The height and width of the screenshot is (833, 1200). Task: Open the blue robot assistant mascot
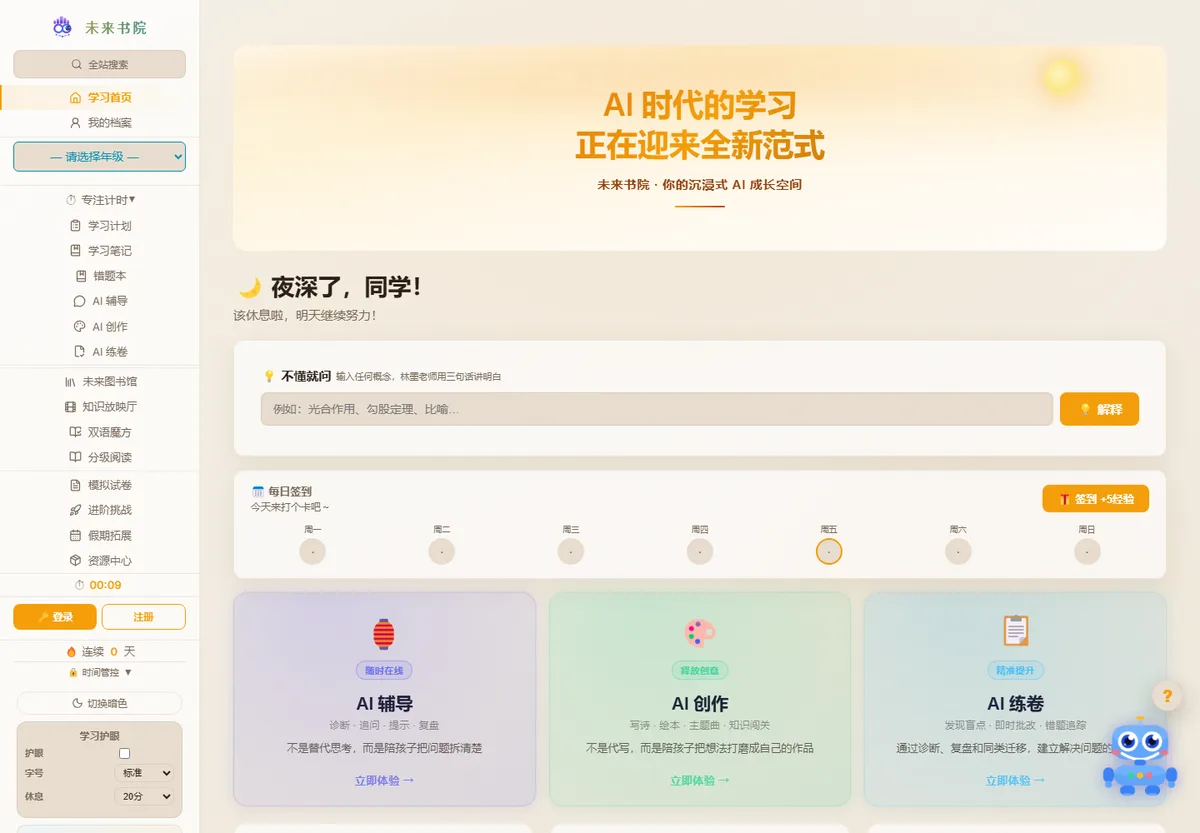coord(1138,758)
